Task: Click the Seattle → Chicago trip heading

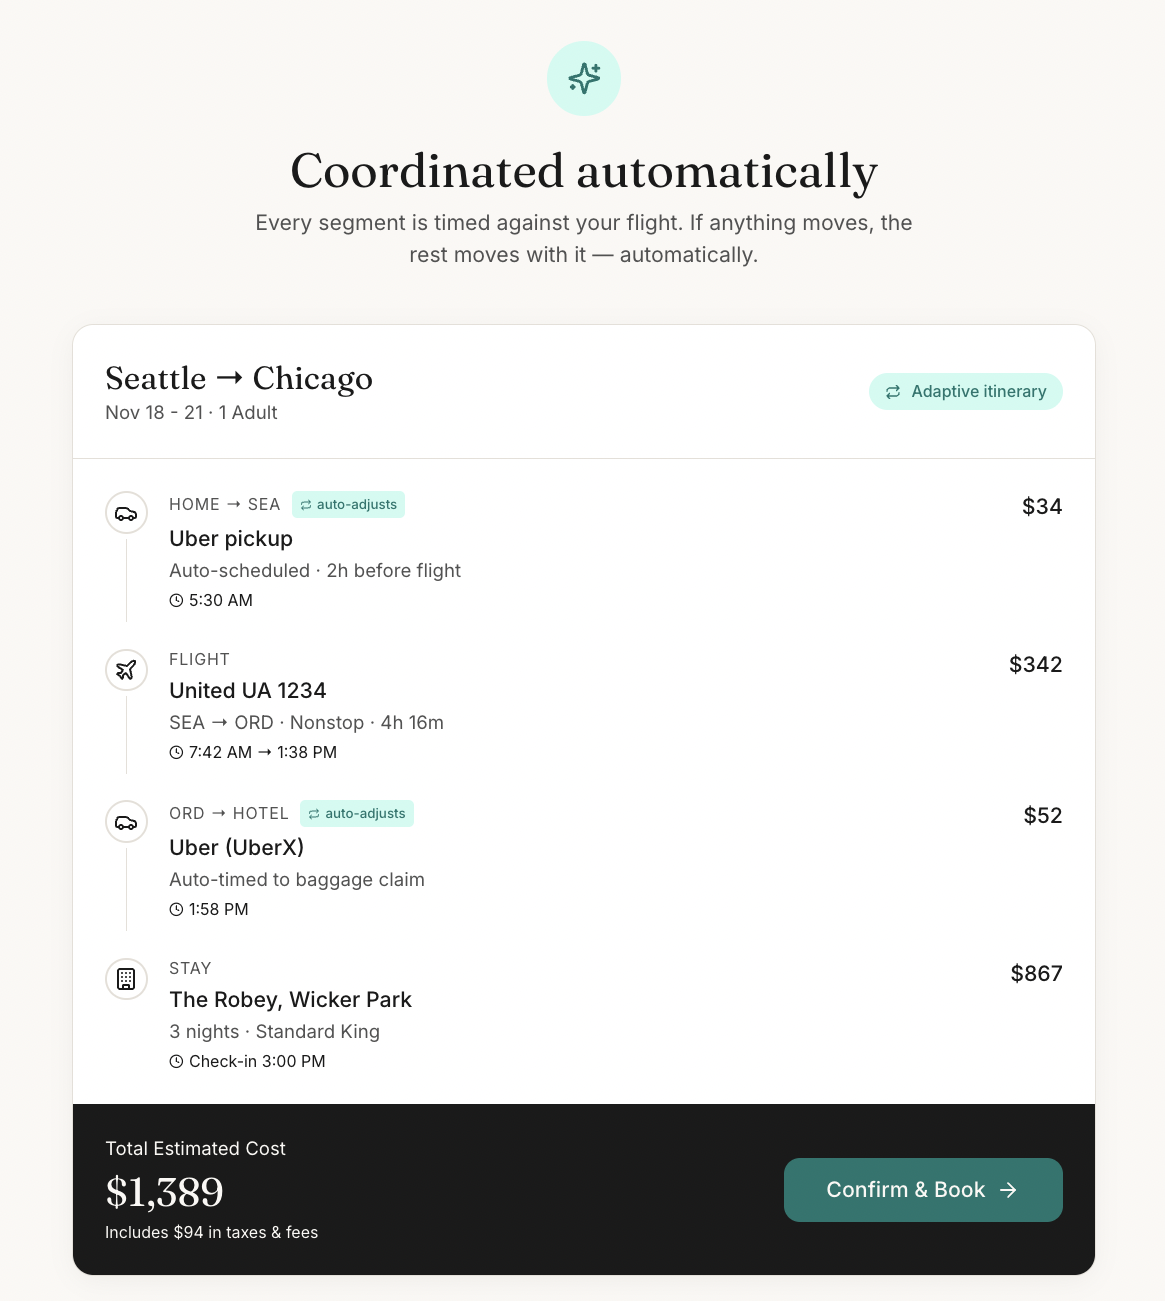Action: click(x=239, y=379)
